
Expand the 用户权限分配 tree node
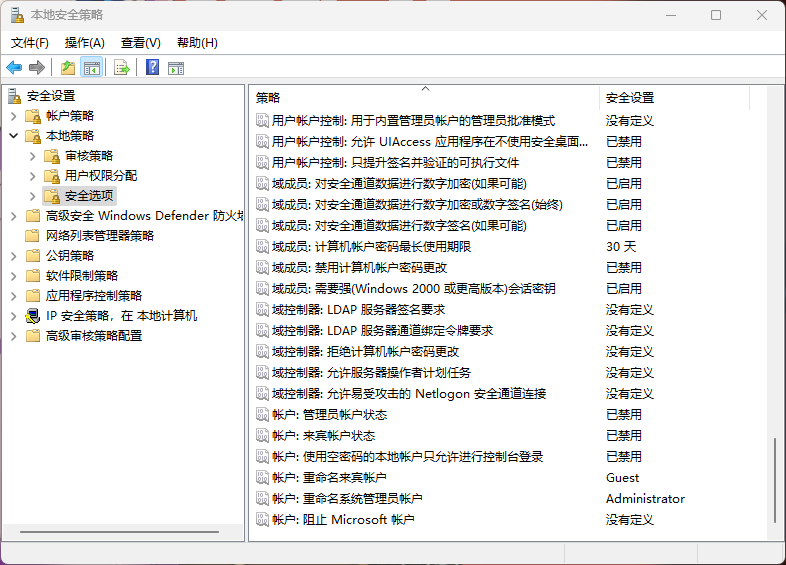point(33,176)
